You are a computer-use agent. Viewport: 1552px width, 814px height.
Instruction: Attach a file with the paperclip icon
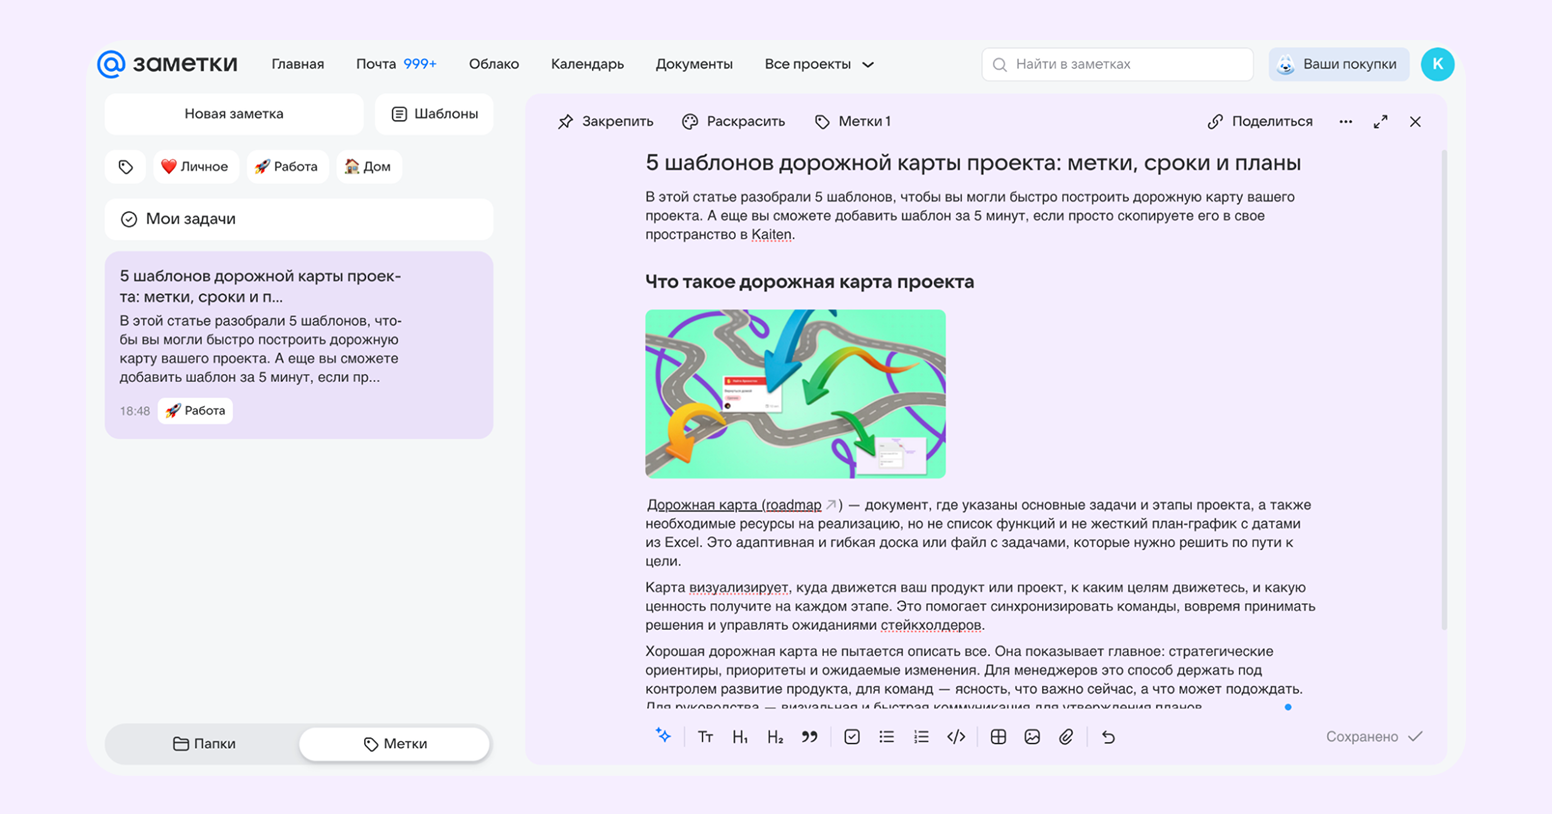[1065, 737]
